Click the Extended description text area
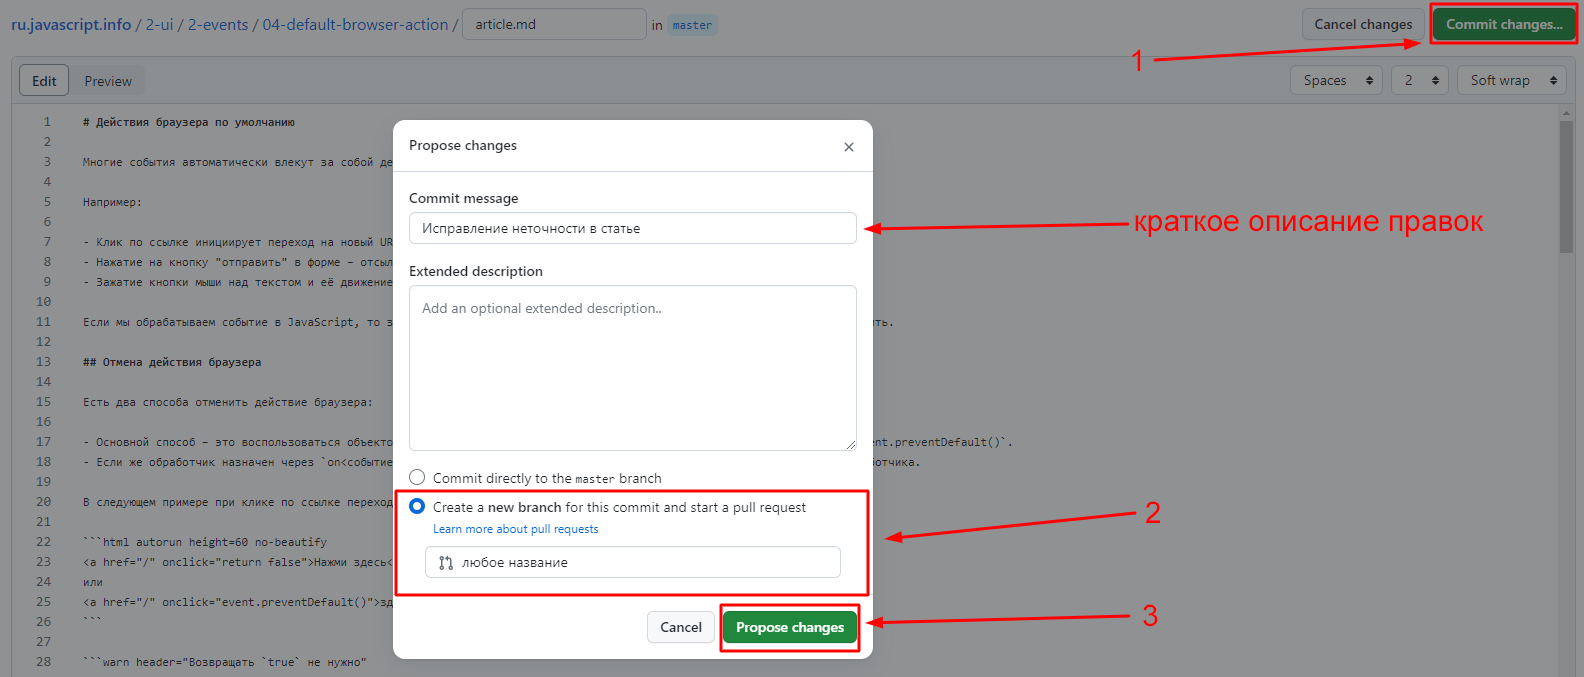 [x=633, y=368]
